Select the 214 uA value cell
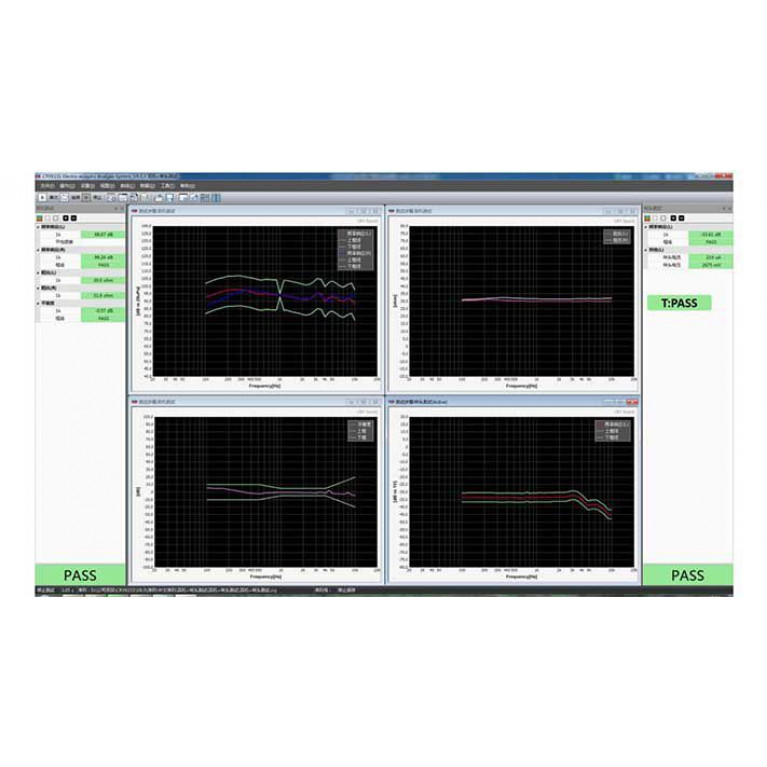The image size is (767, 767). (711, 257)
